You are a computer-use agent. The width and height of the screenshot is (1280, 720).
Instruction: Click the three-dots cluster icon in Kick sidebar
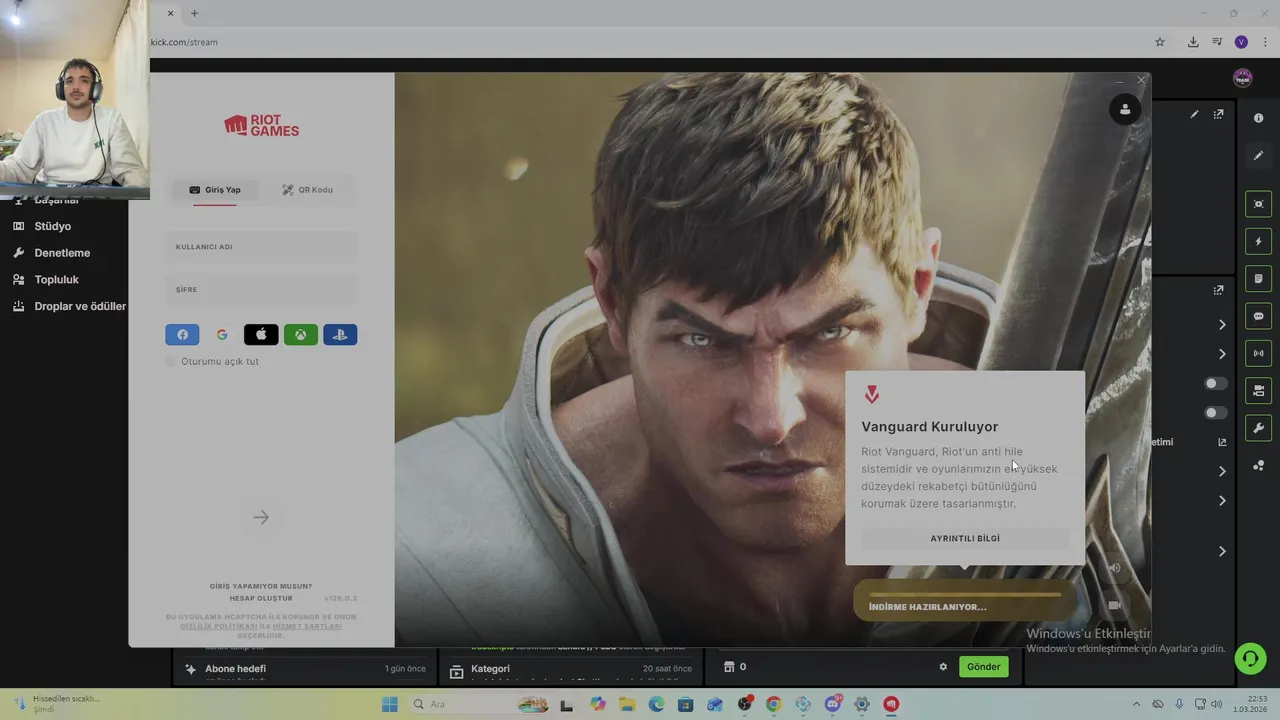(x=1258, y=465)
